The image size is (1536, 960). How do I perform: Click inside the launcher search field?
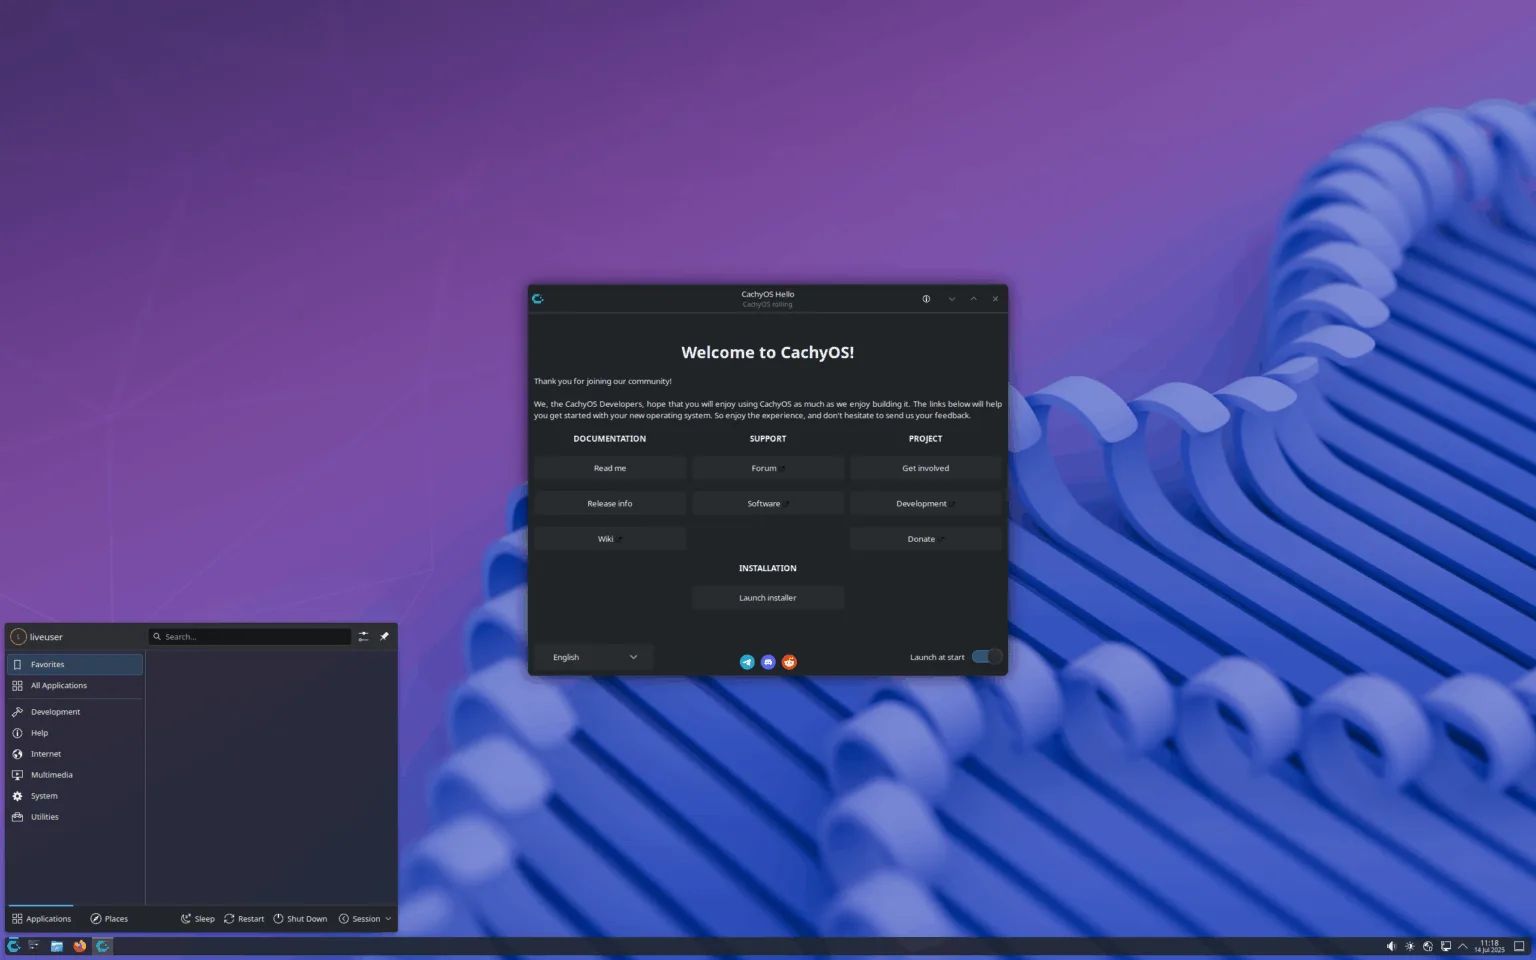click(x=250, y=636)
